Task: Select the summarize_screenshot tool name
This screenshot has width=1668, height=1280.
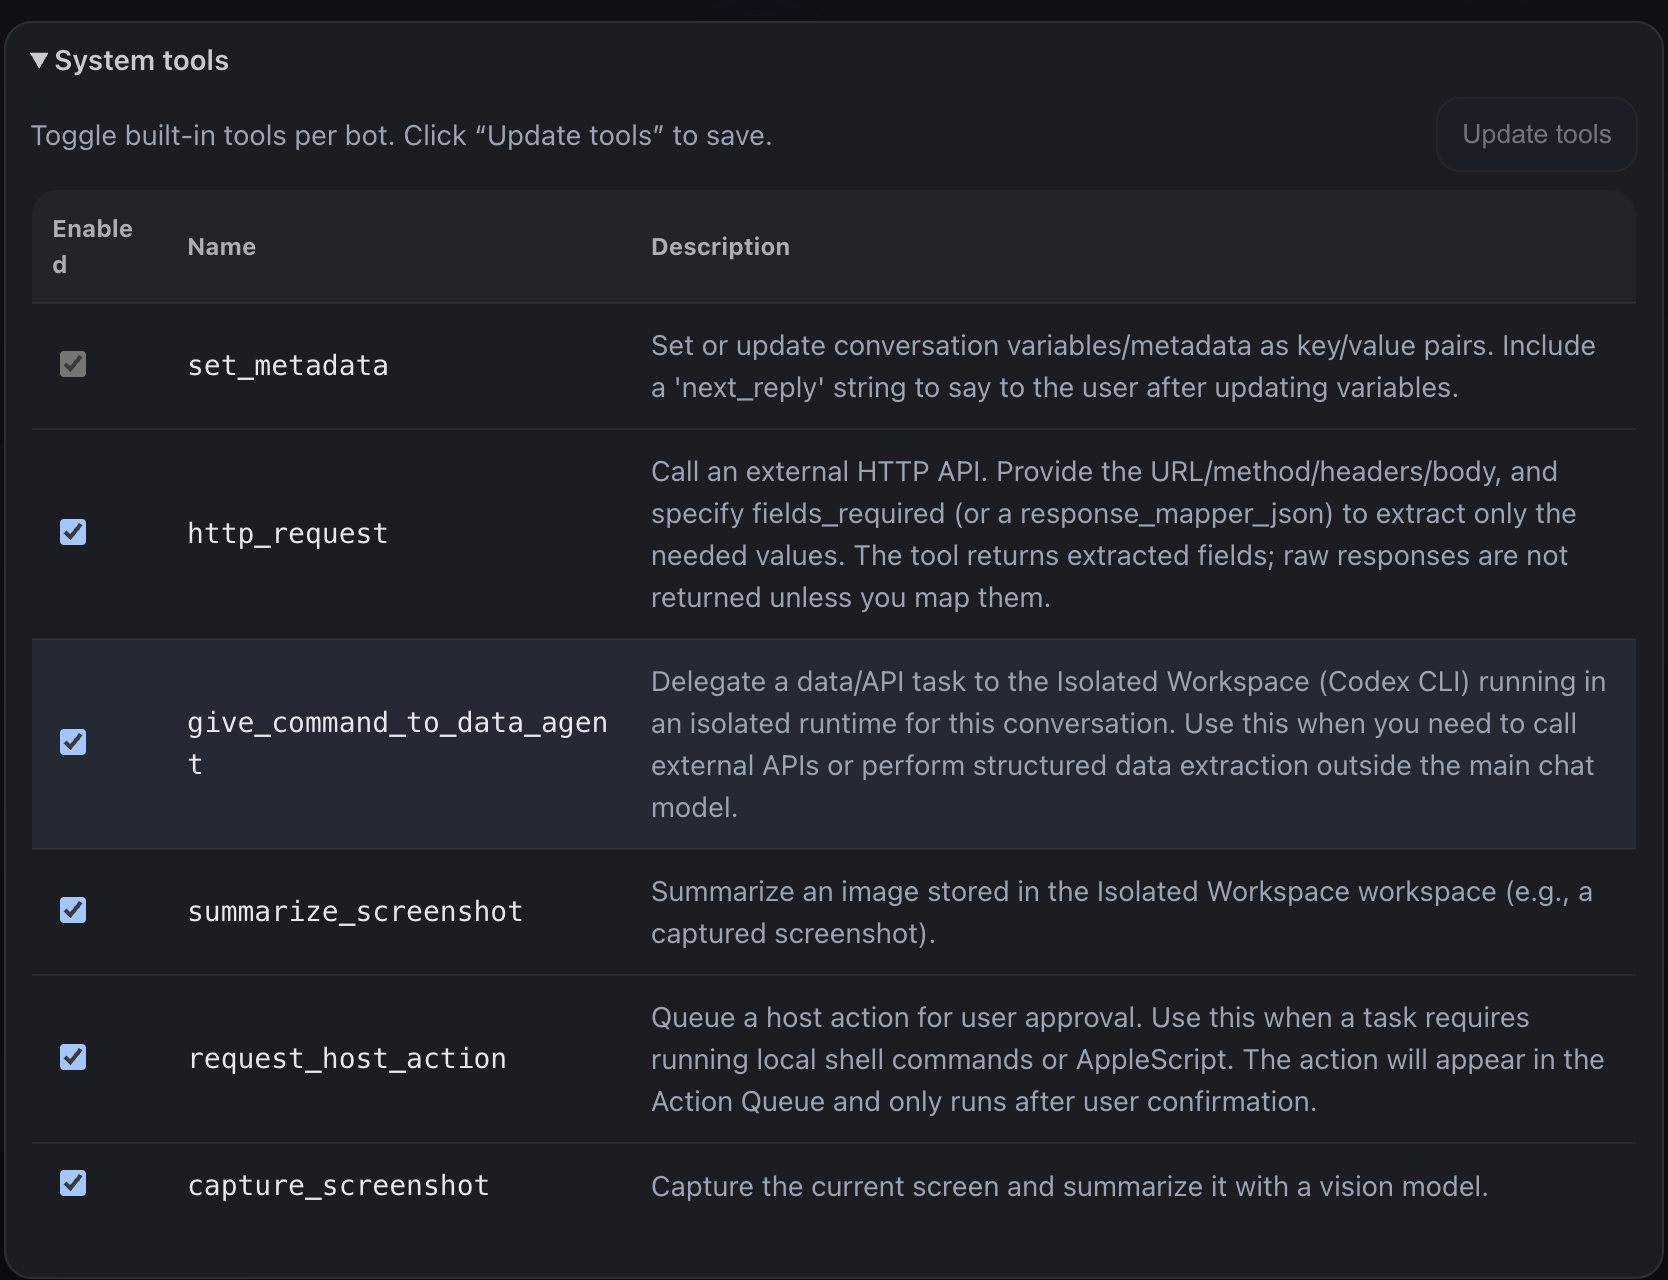Action: point(355,911)
